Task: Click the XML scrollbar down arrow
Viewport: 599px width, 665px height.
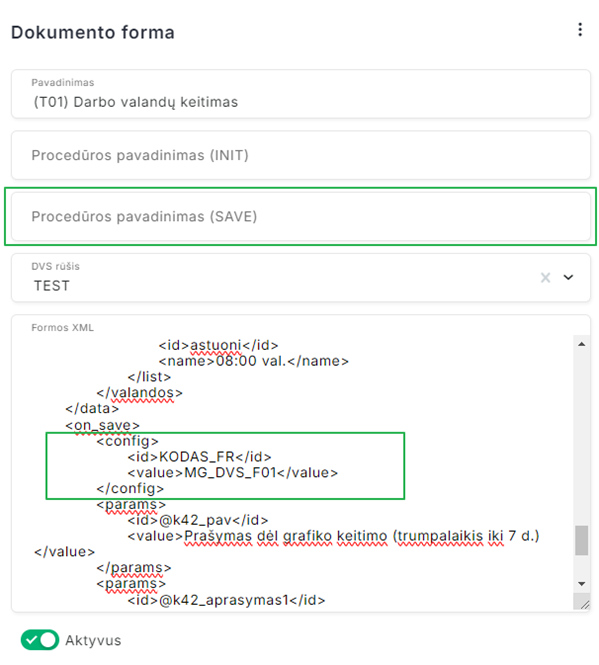Action: click(x=582, y=584)
